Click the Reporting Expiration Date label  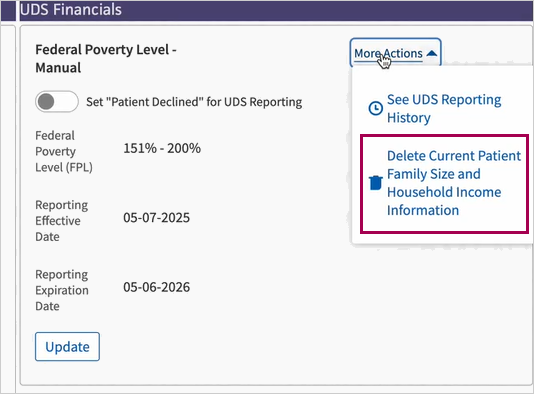point(62,290)
